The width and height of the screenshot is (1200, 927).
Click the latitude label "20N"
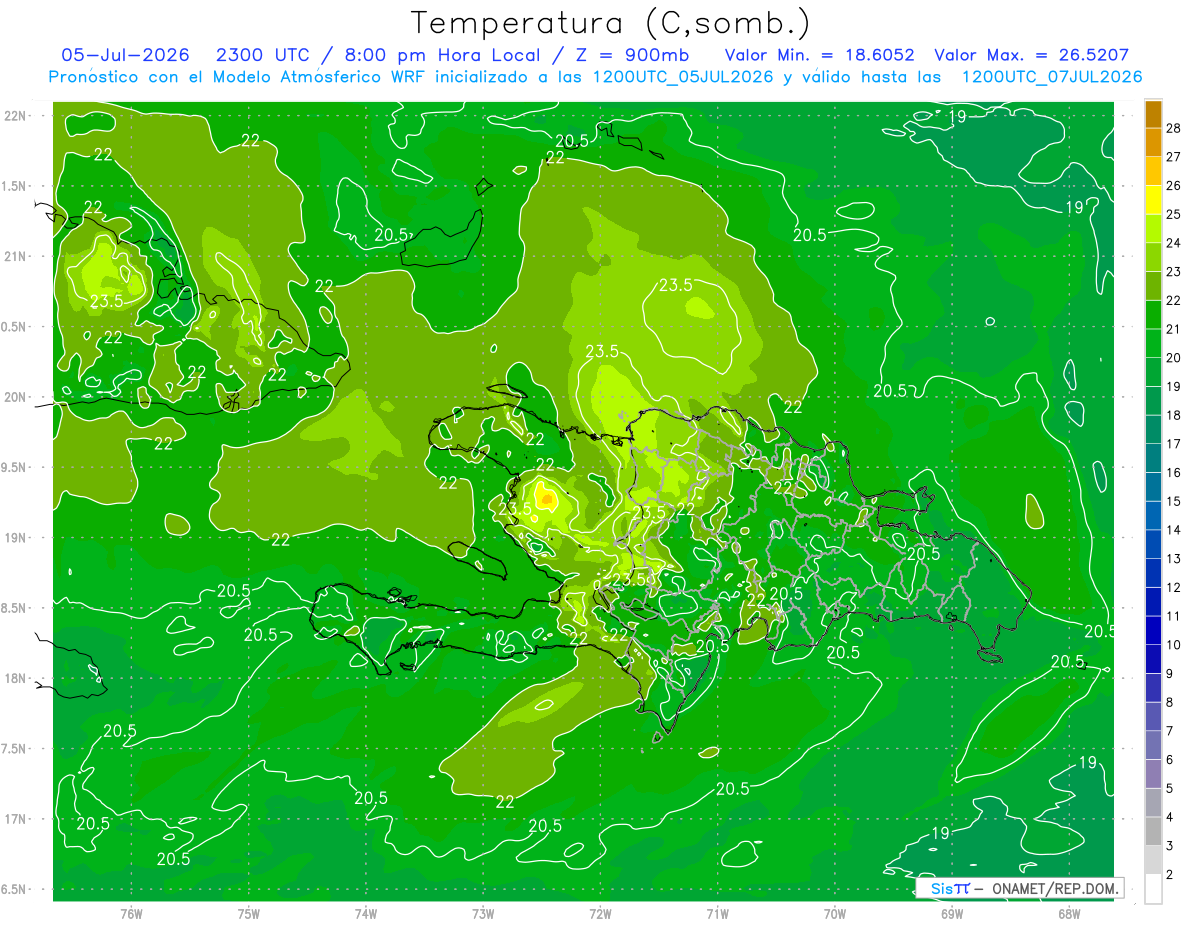15,398
